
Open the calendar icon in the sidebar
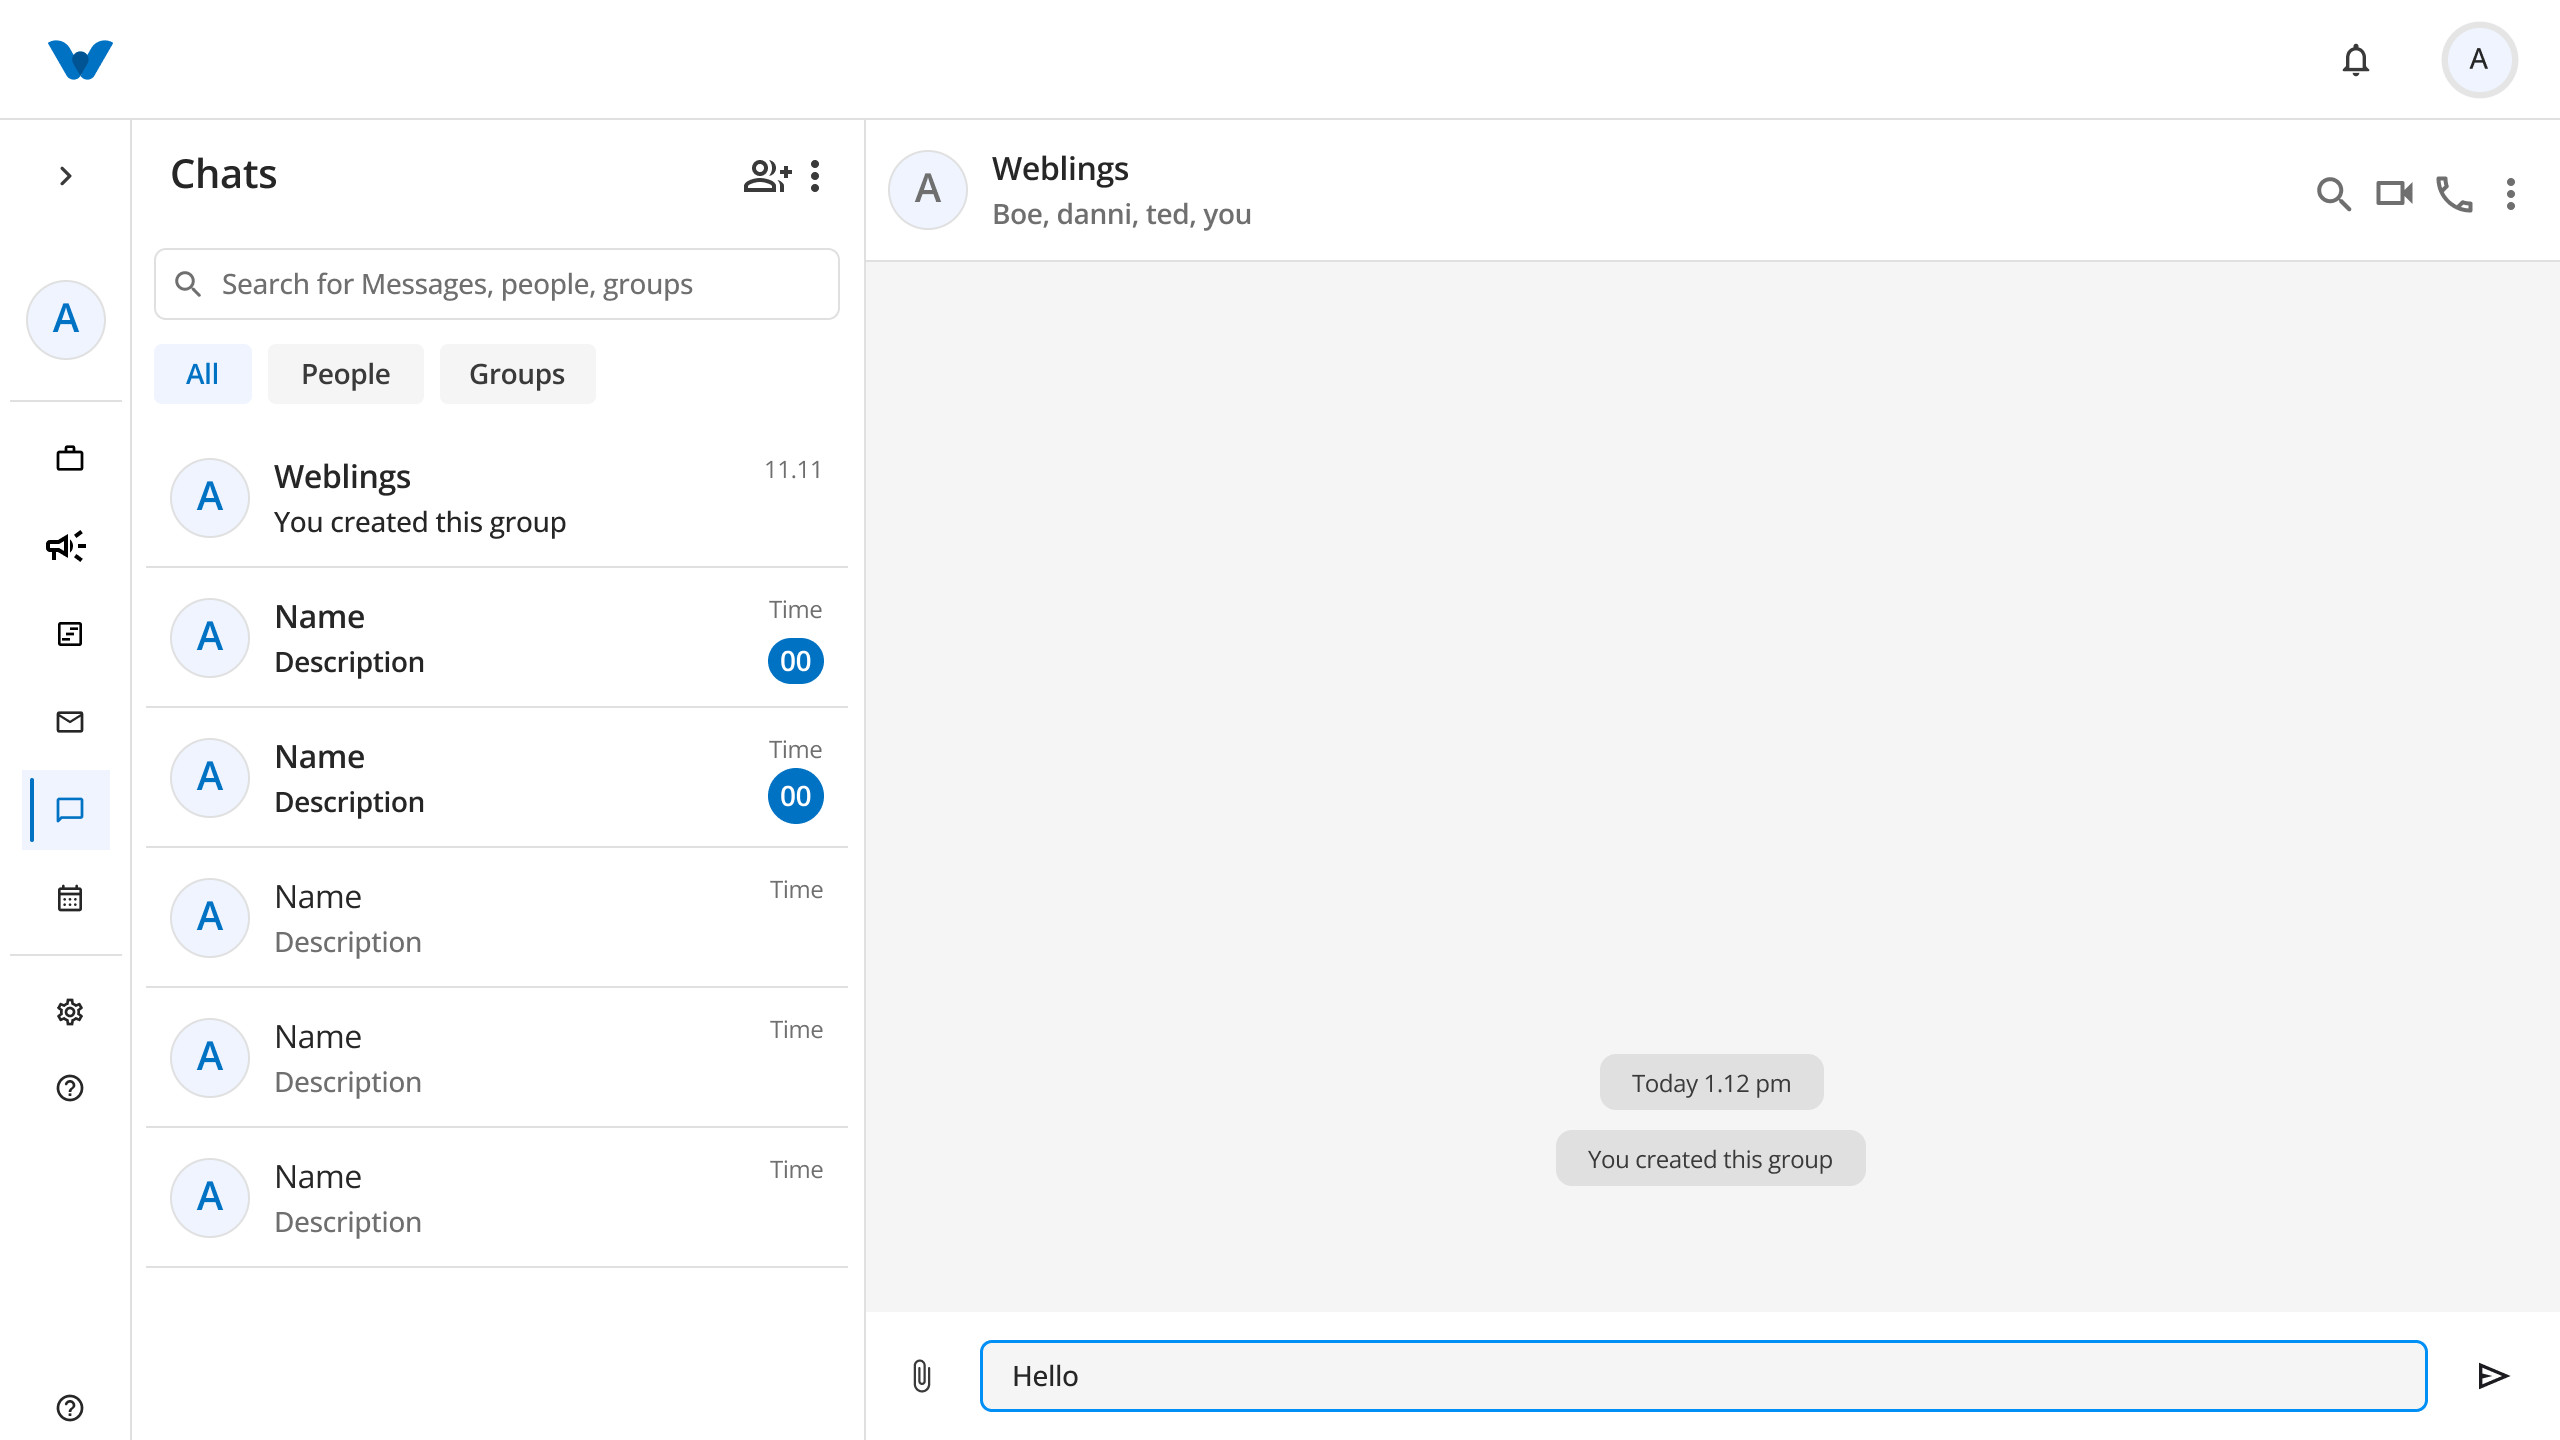pos(70,898)
